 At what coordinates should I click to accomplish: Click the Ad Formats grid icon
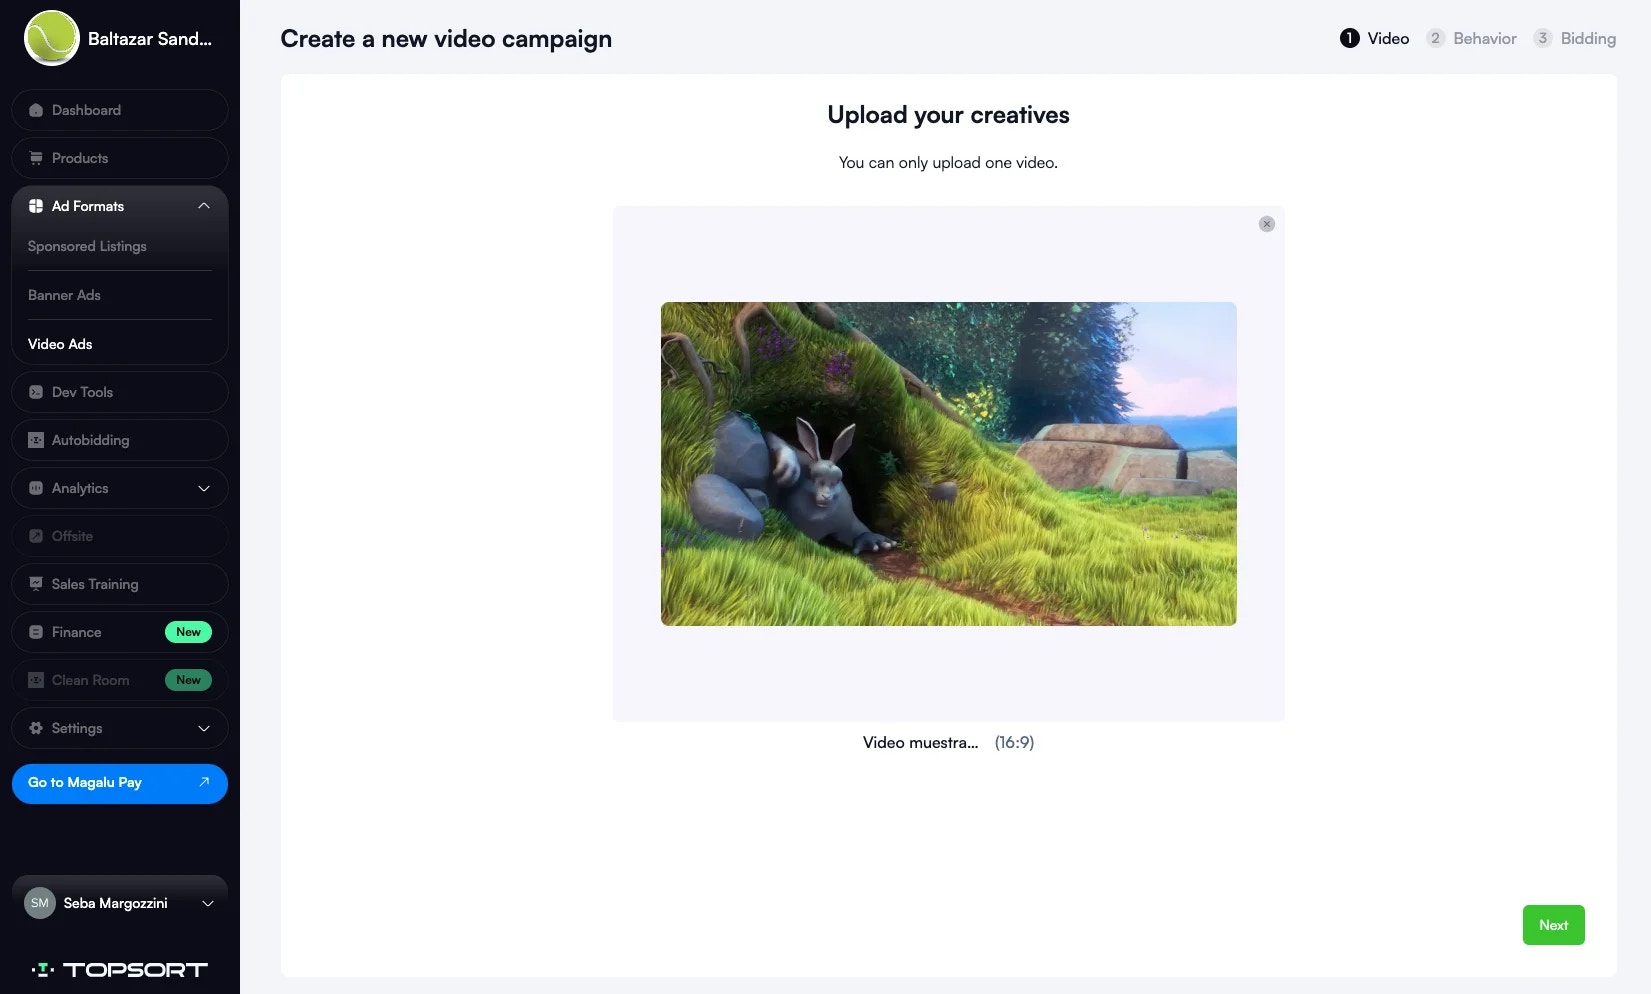pyautogui.click(x=36, y=206)
